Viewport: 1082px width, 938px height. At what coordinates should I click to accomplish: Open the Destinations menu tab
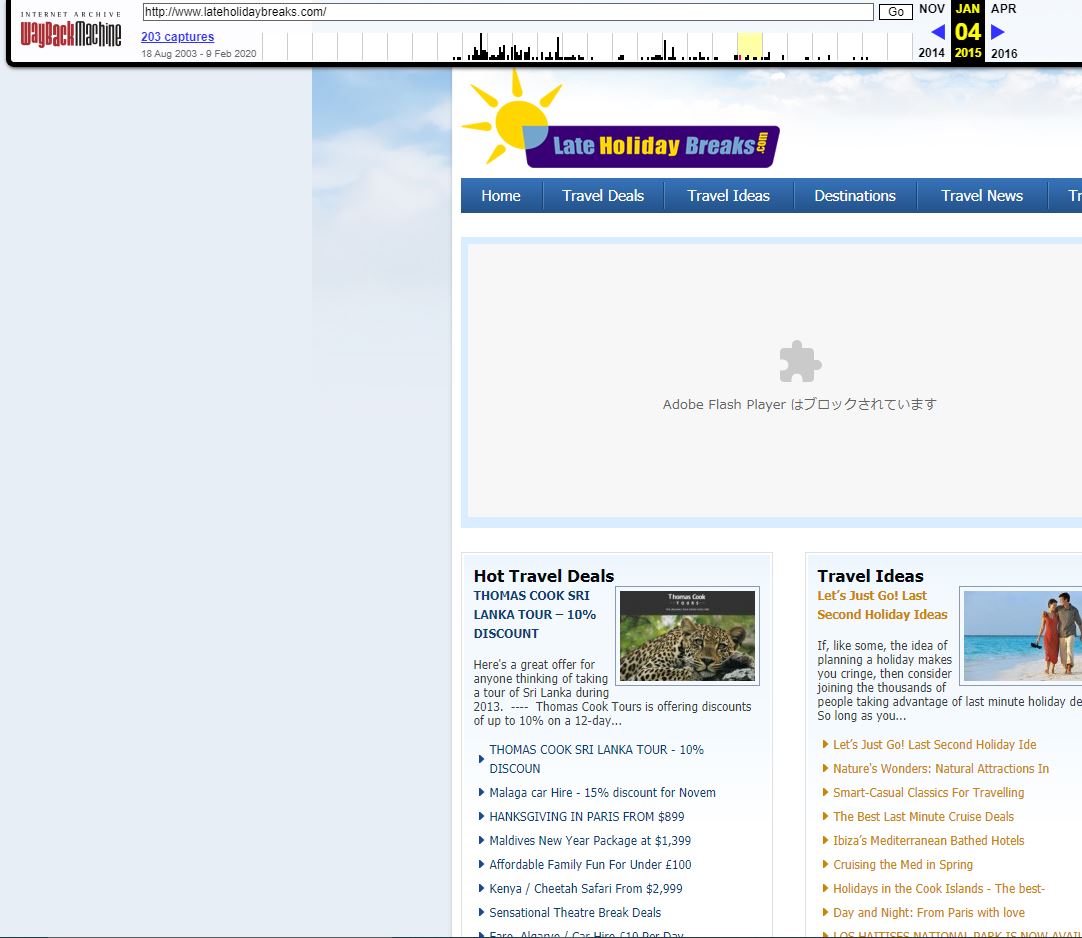pos(854,196)
